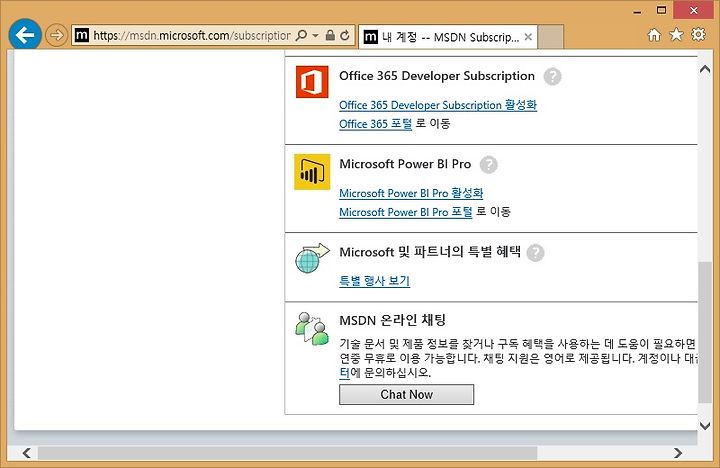The width and height of the screenshot is (720, 468).
Task: Maximize the browser window
Action: (x=661, y=10)
